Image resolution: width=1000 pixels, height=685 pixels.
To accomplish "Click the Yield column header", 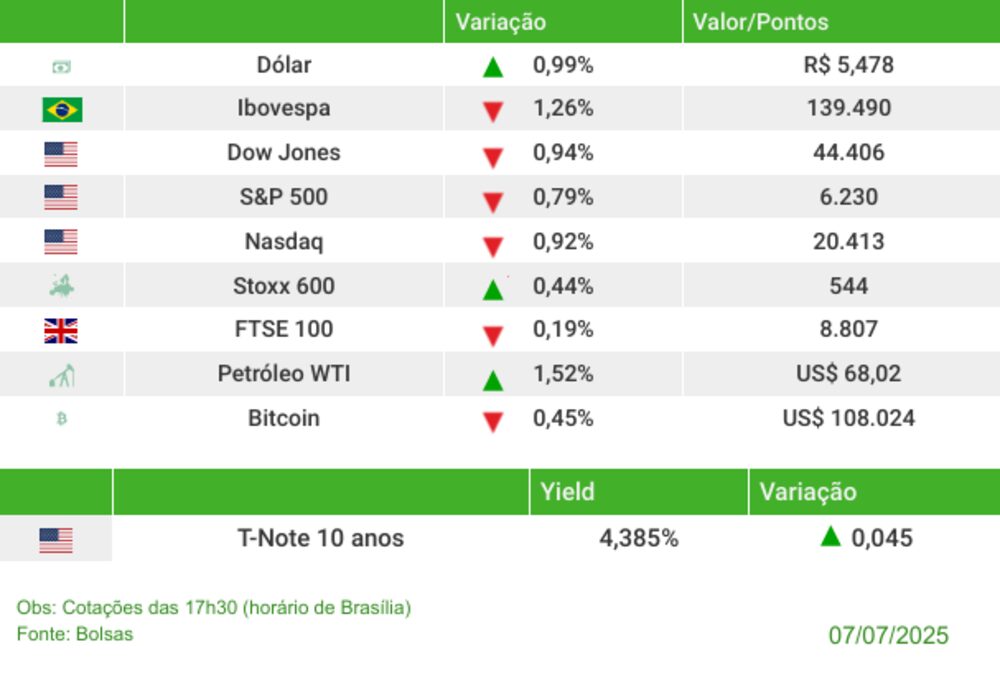I will click(567, 491).
